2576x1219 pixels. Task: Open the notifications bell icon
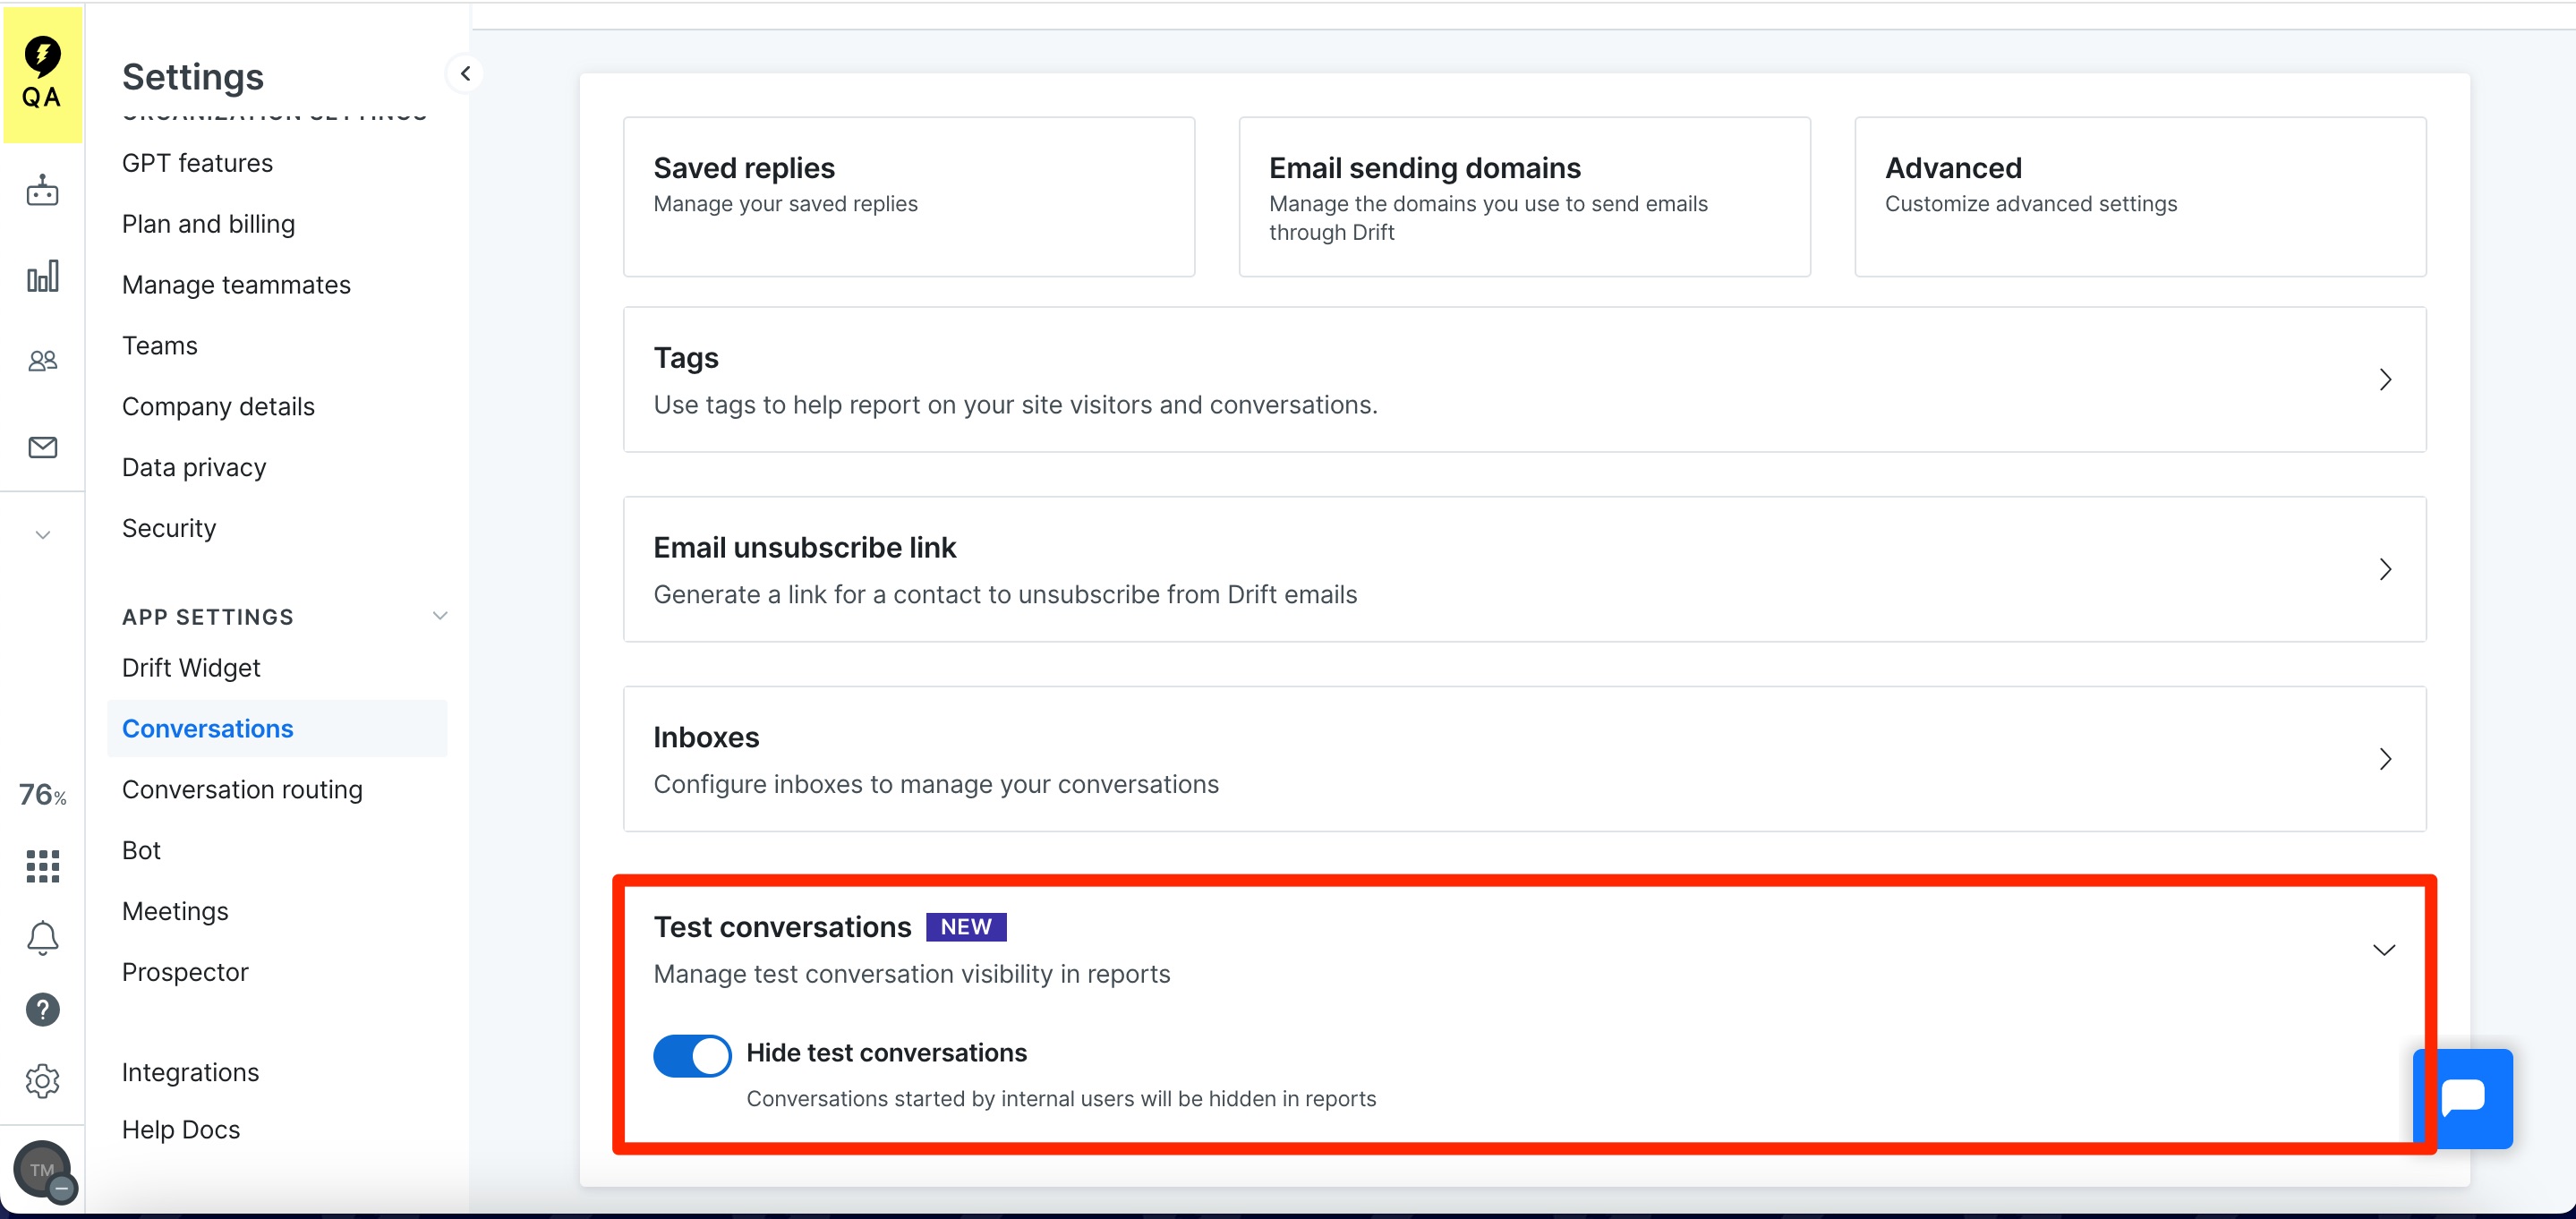pos(42,938)
